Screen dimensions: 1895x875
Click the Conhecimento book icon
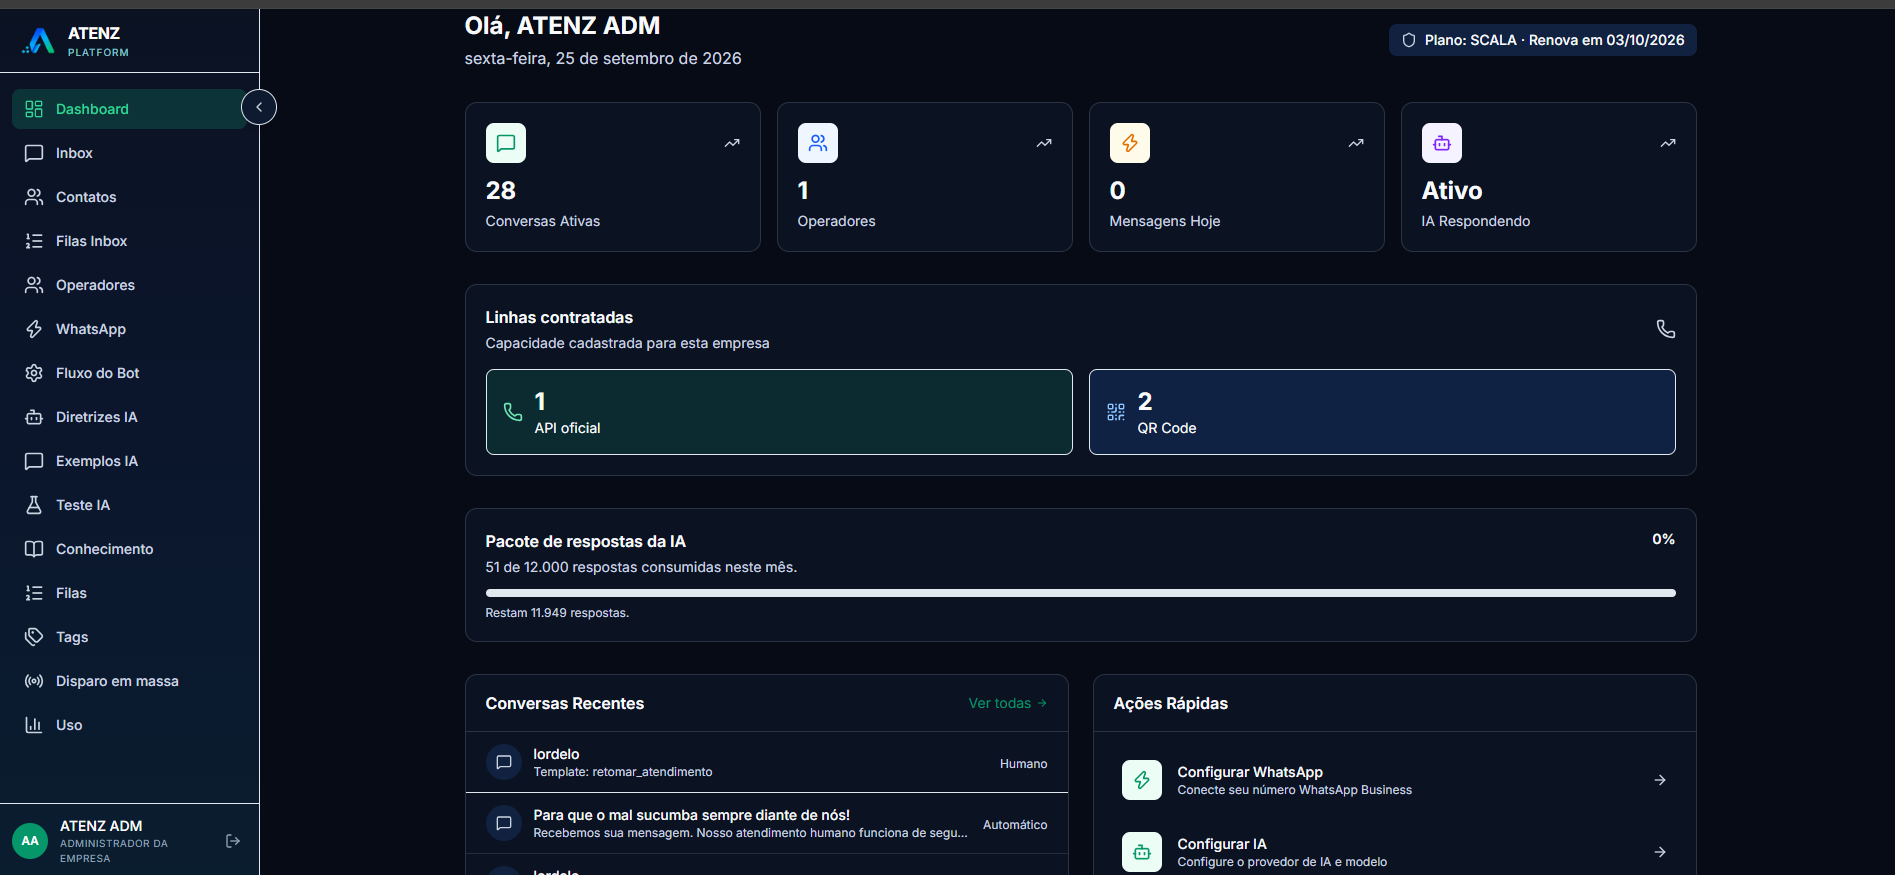pyautogui.click(x=34, y=549)
